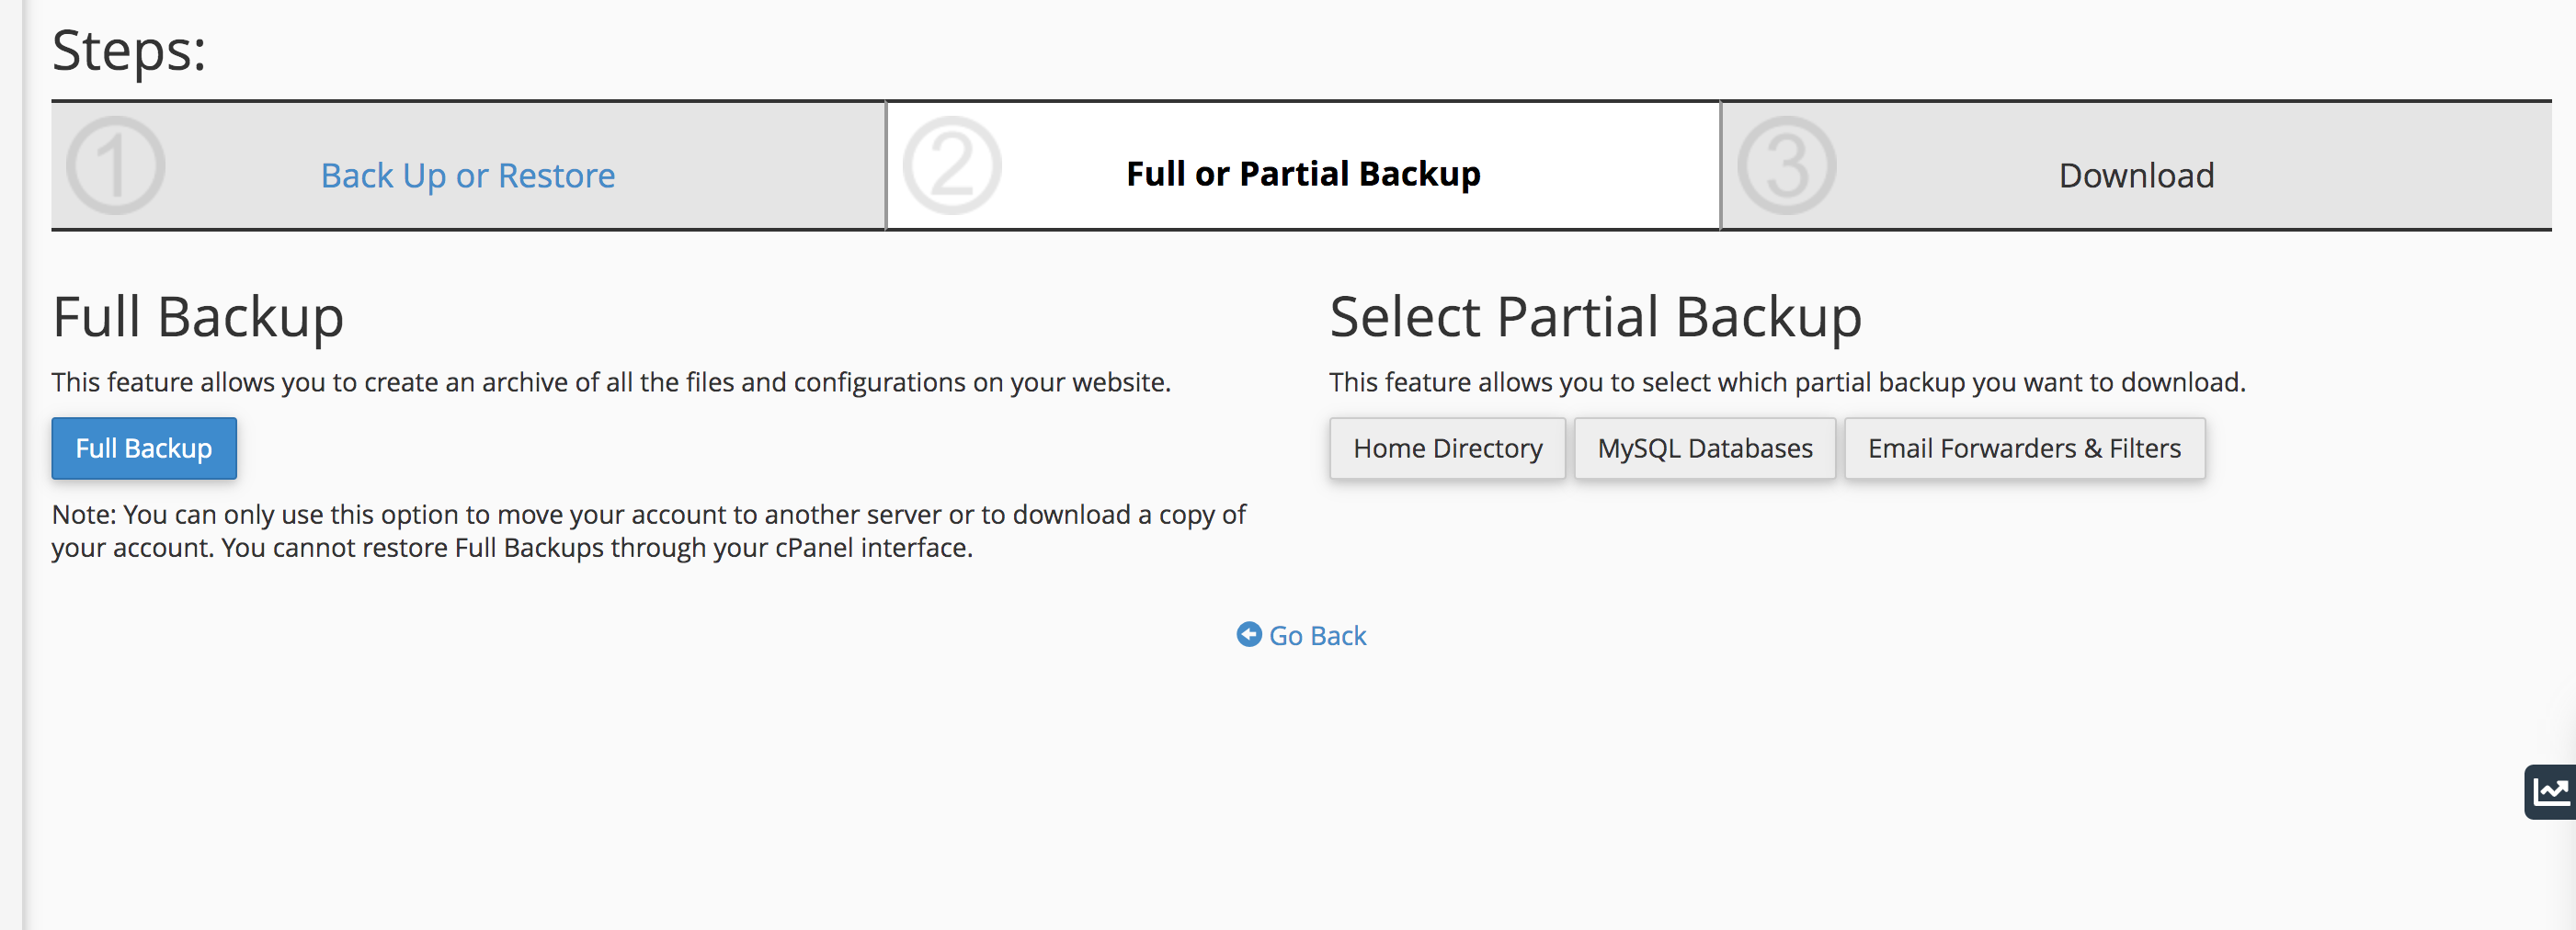The image size is (2576, 930).
Task: Select the Download step
Action: coord(2136,175)
